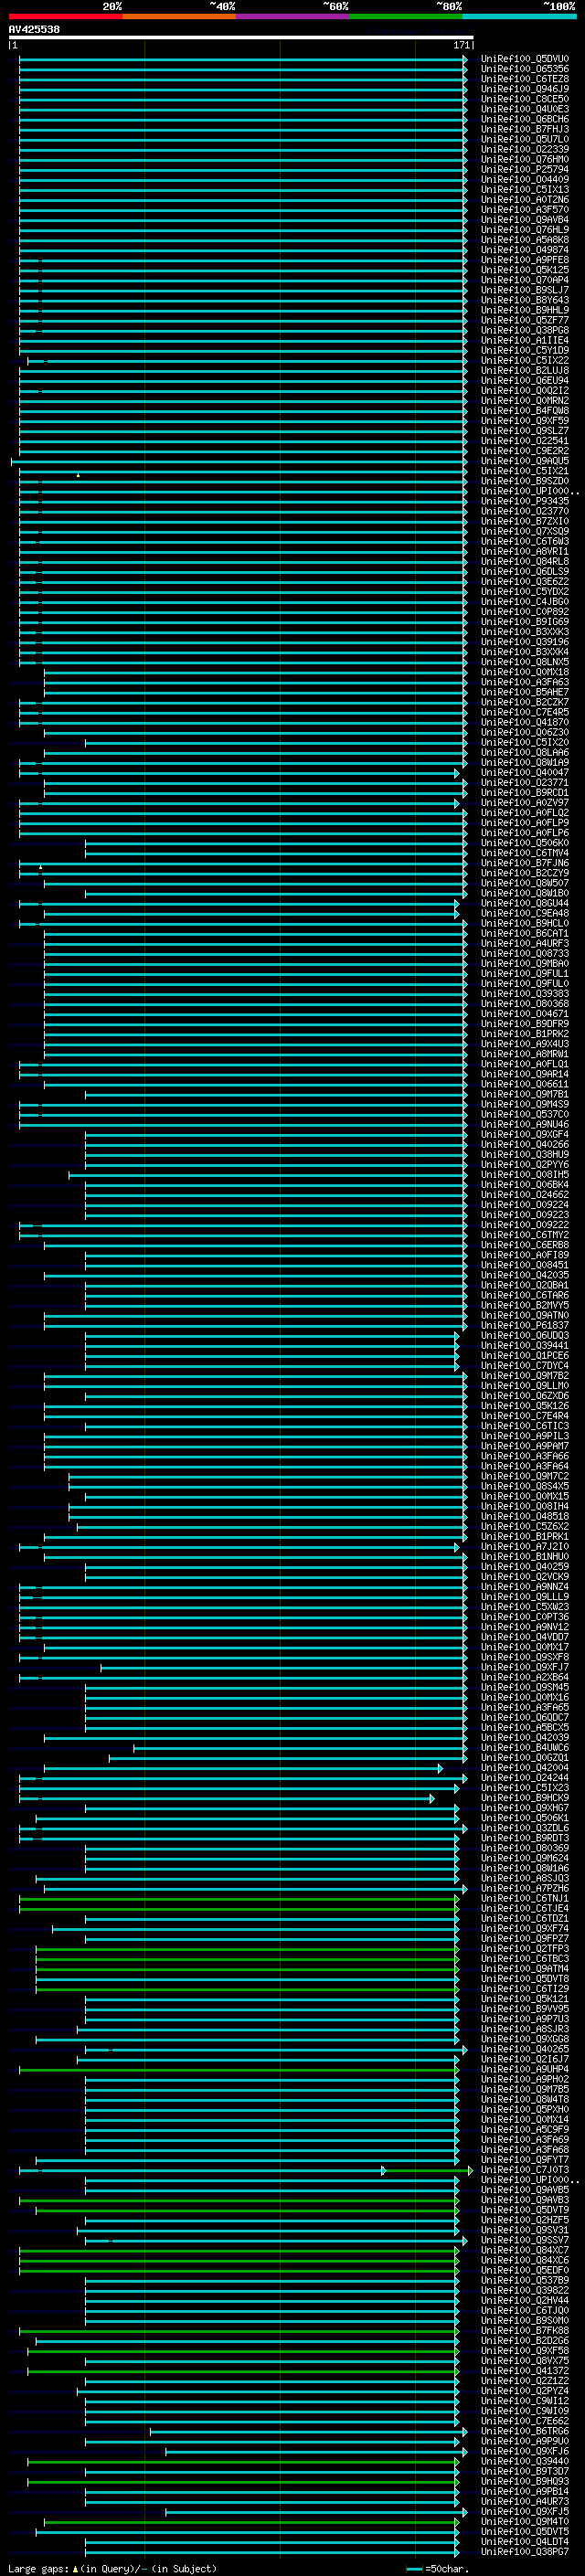
Task: Click the green alignment bar for UniRef100_Q84XC6
Action: [x=239, y=2260]
